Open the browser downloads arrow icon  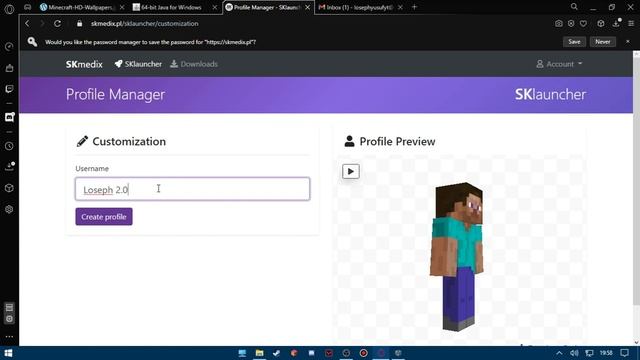[616, 24]
